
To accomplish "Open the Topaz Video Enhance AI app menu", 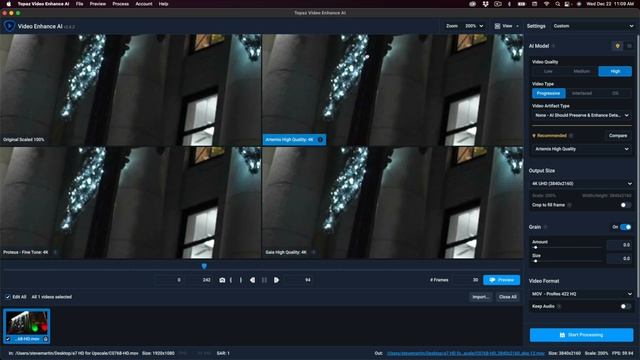I will click(x=43, y=4).
